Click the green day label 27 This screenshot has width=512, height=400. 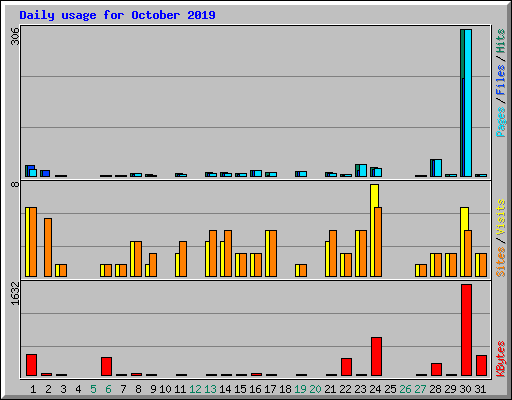click(420, 389)
